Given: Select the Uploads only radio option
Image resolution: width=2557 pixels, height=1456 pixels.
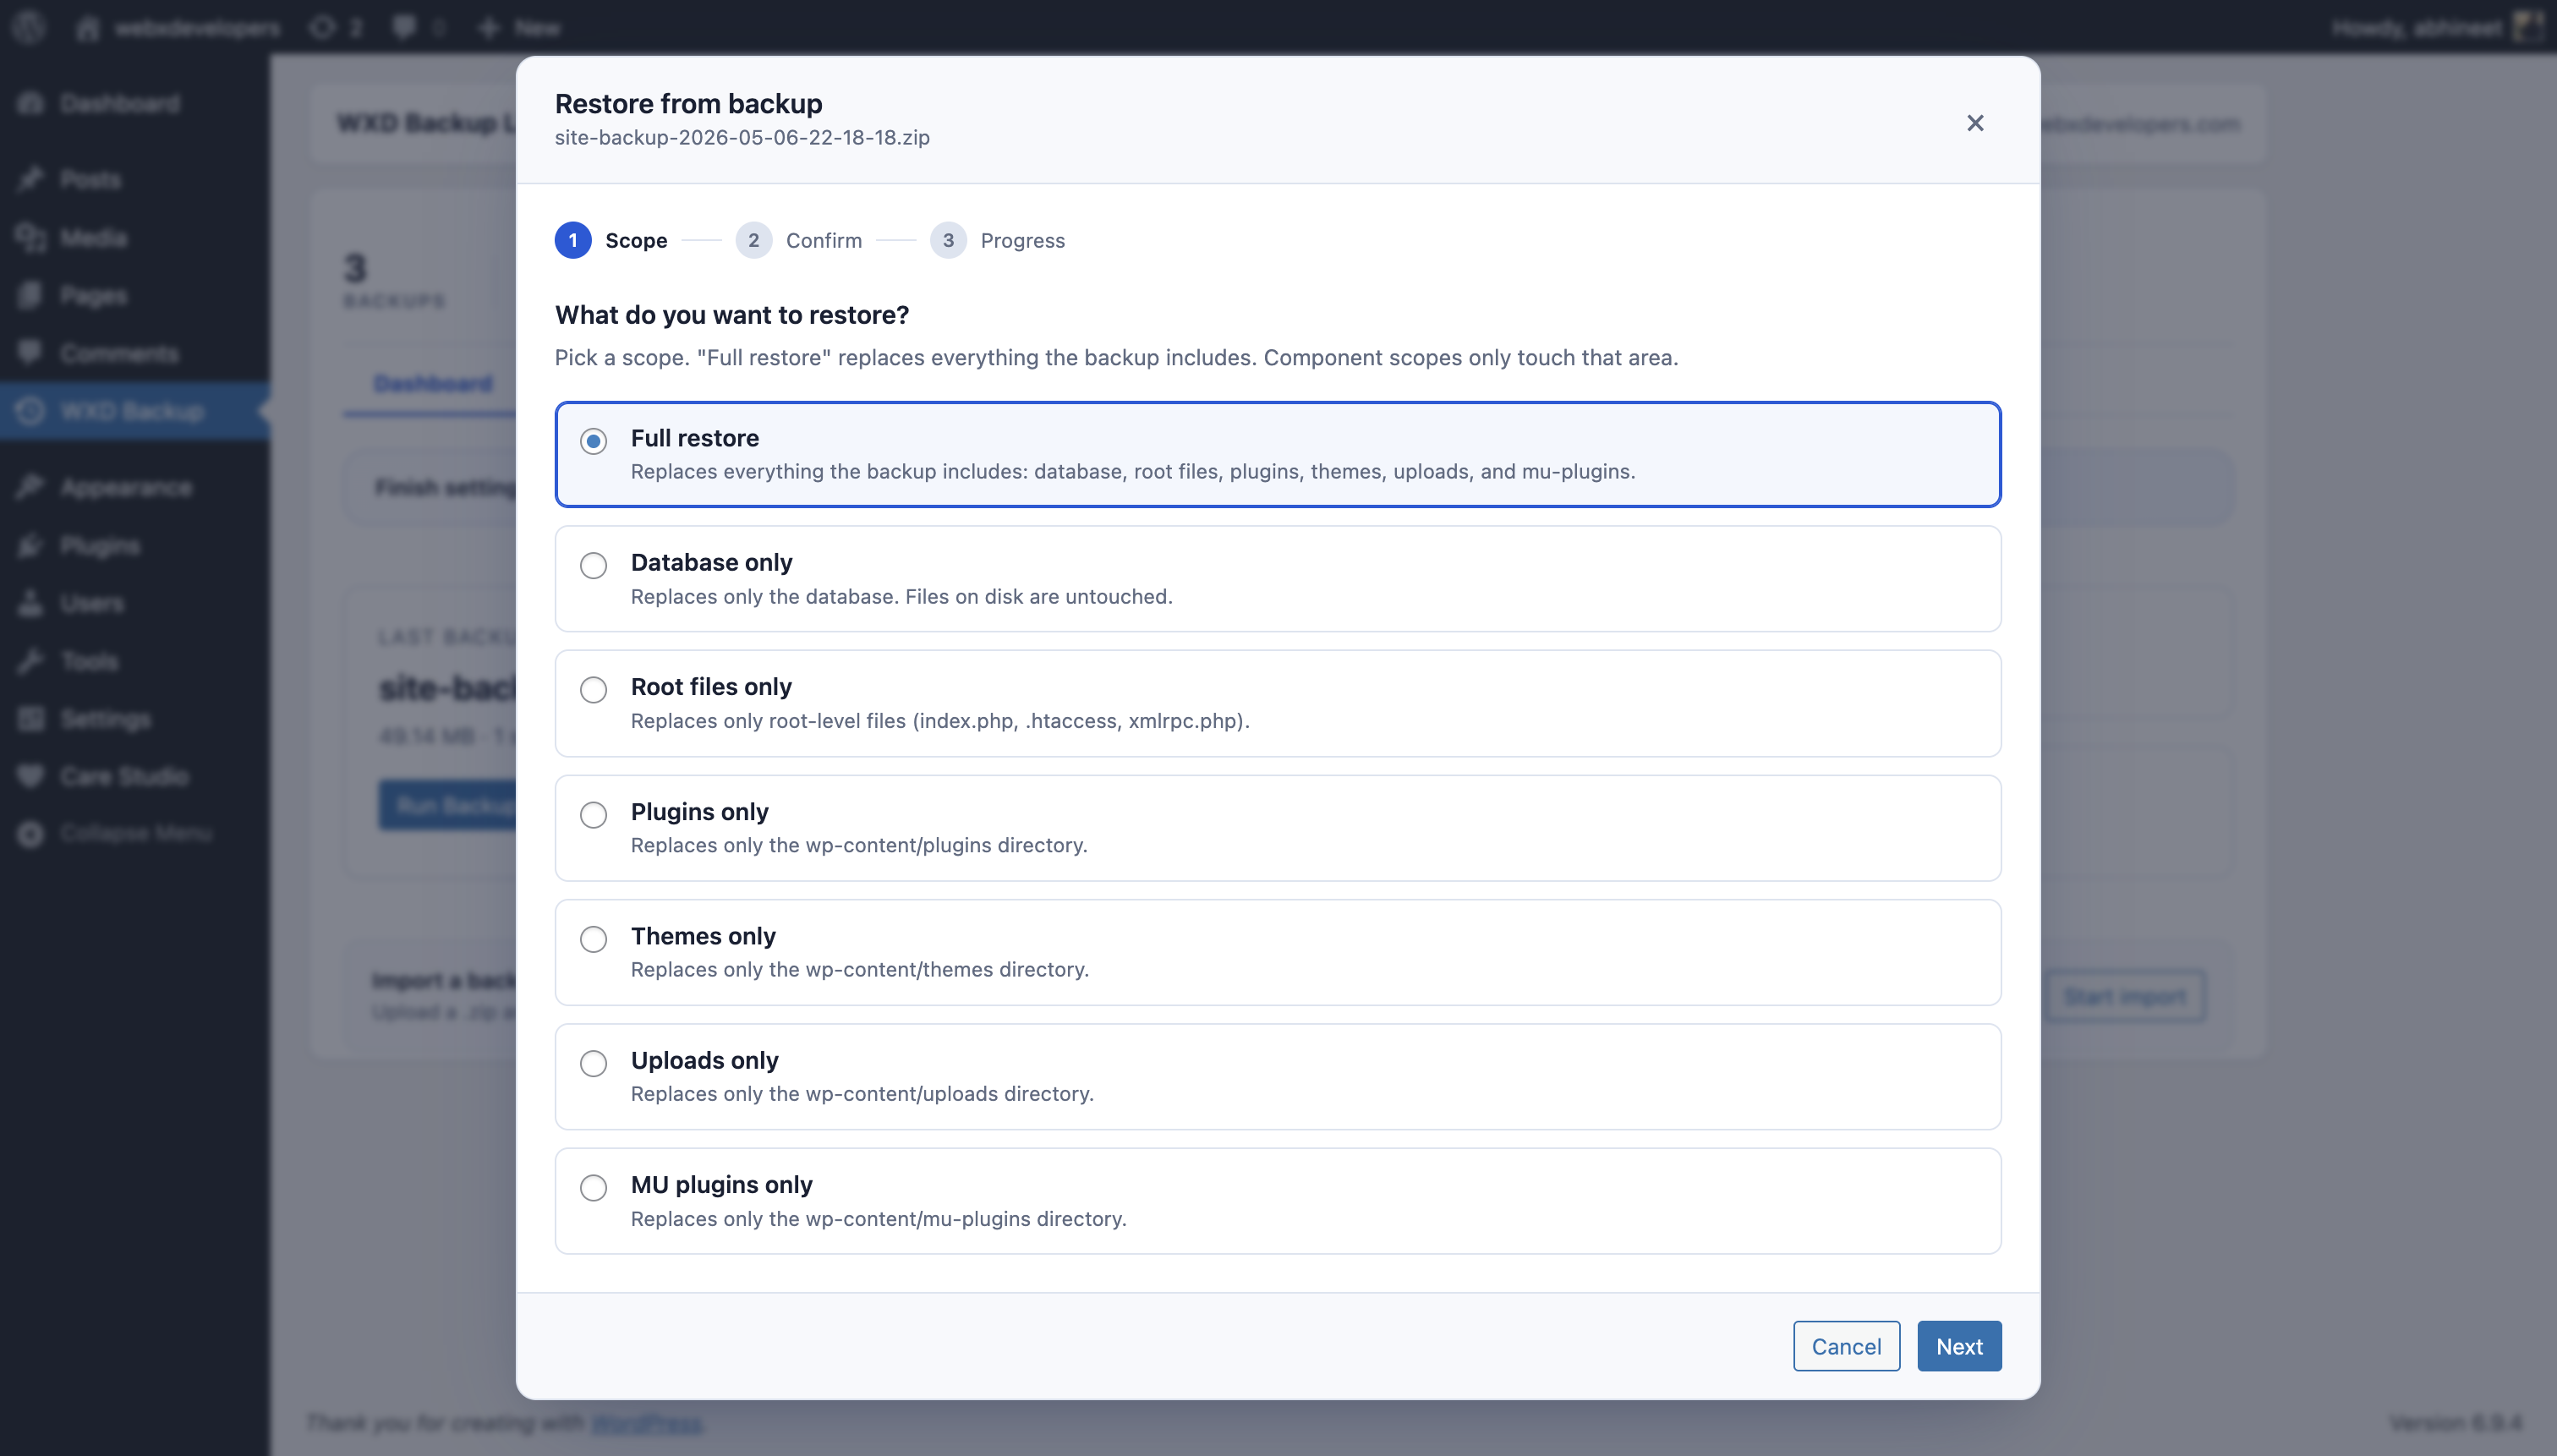Looking at the screenshot, I should coord(593,1063).
